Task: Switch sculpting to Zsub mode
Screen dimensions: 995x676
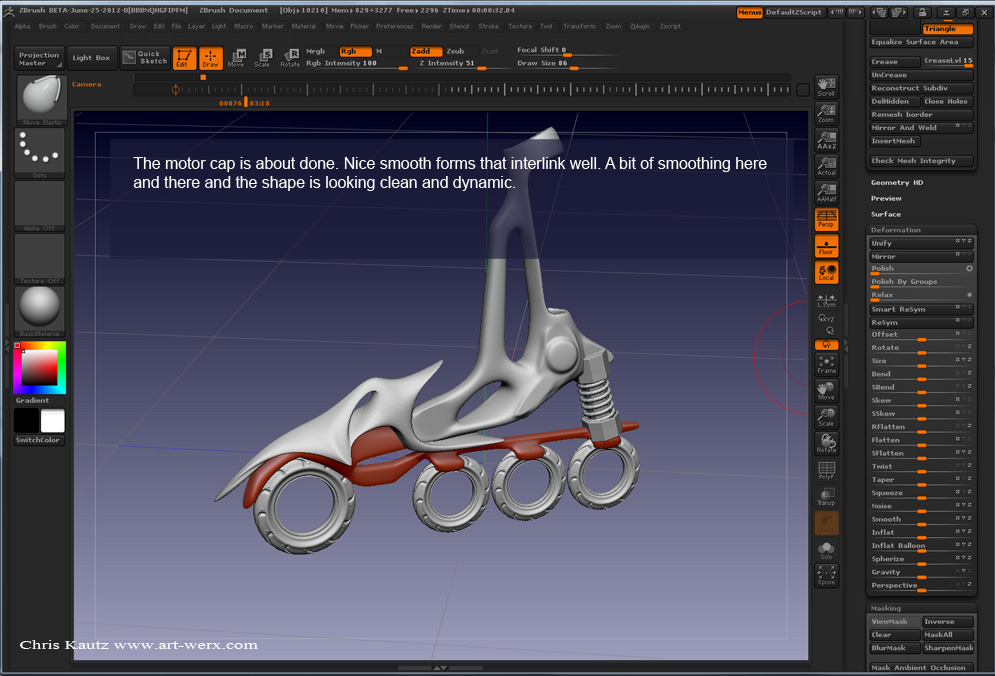Action: 456,51
